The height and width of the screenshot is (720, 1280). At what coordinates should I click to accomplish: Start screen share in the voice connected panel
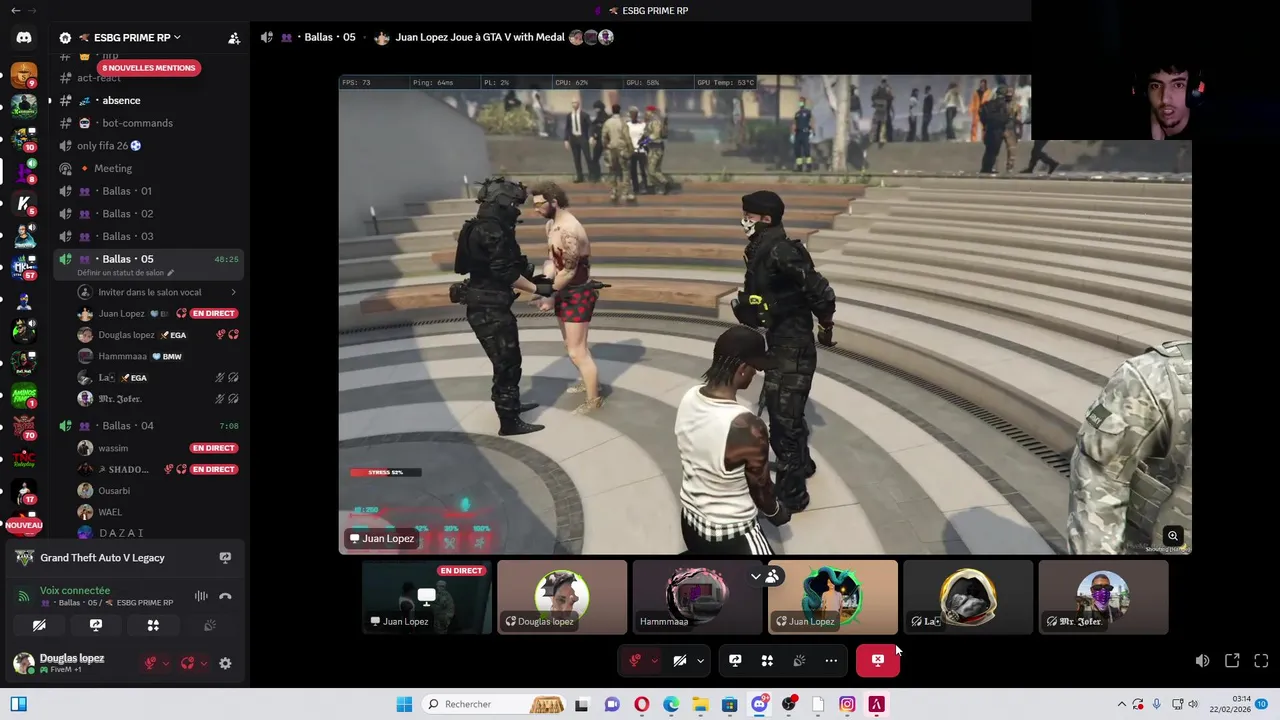point(96,625)
